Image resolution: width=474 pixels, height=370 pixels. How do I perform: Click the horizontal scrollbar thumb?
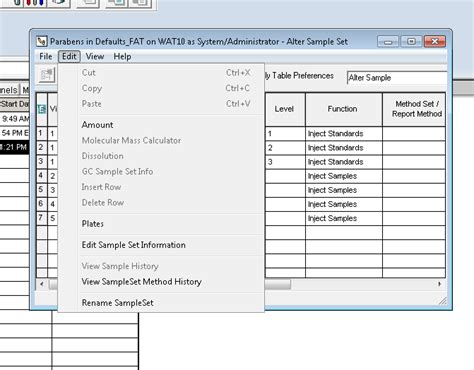coord(278,284)
